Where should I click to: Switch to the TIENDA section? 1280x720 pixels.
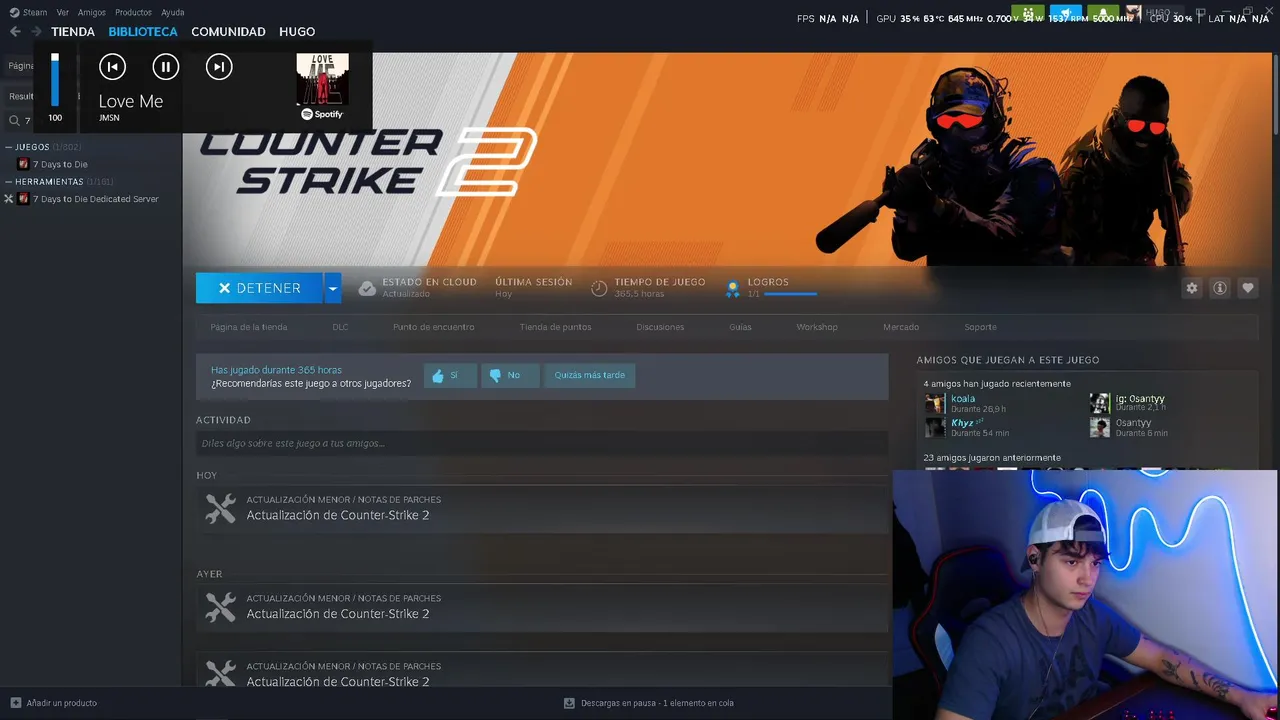(x=73, y=32)
